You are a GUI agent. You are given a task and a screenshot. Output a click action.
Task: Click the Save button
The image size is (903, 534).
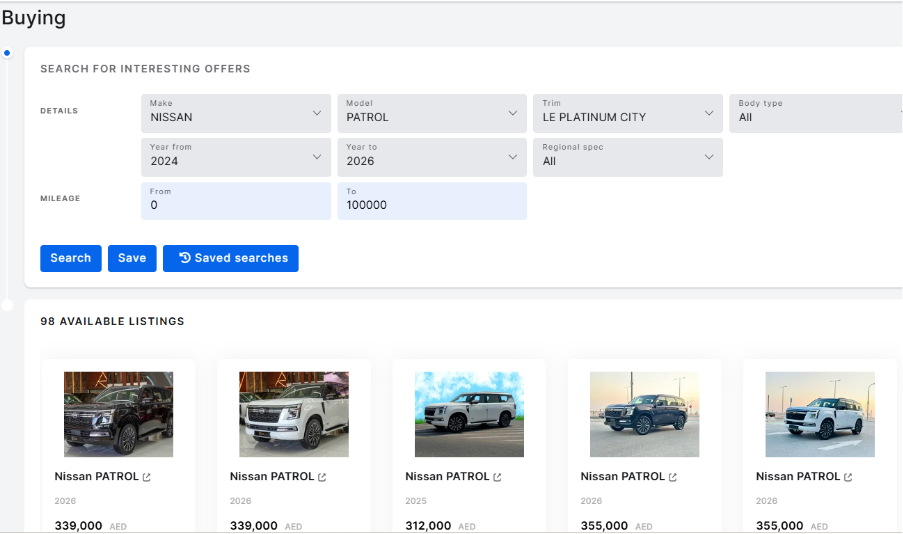click(x=132, y=258)
